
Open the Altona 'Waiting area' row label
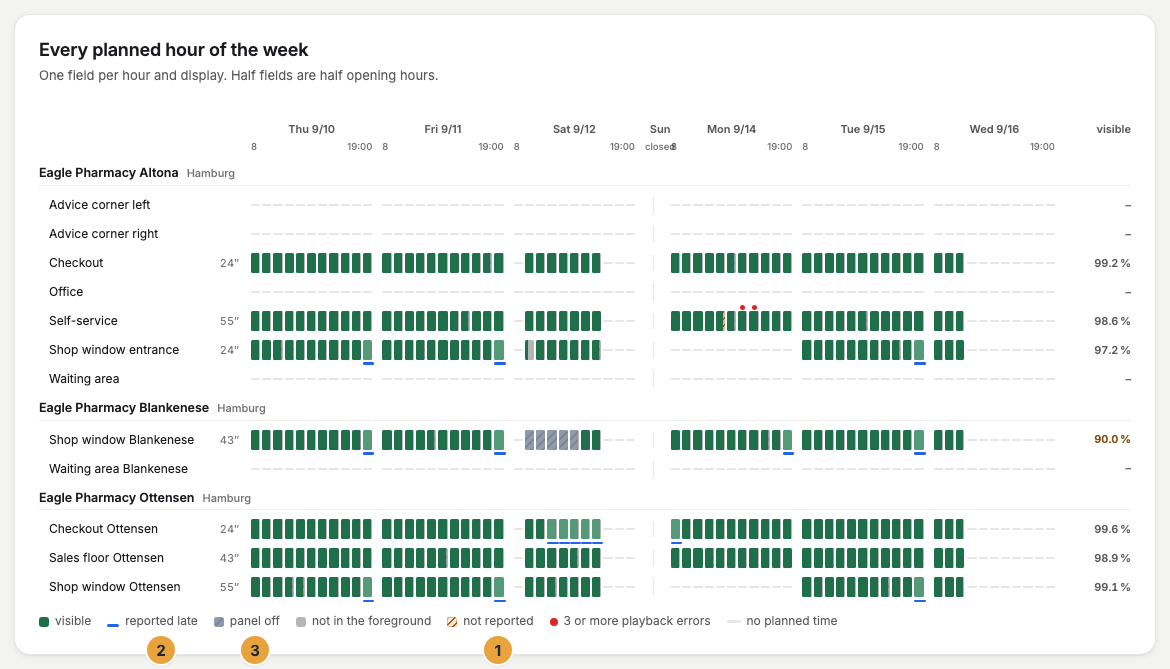(x=84, y=379)
